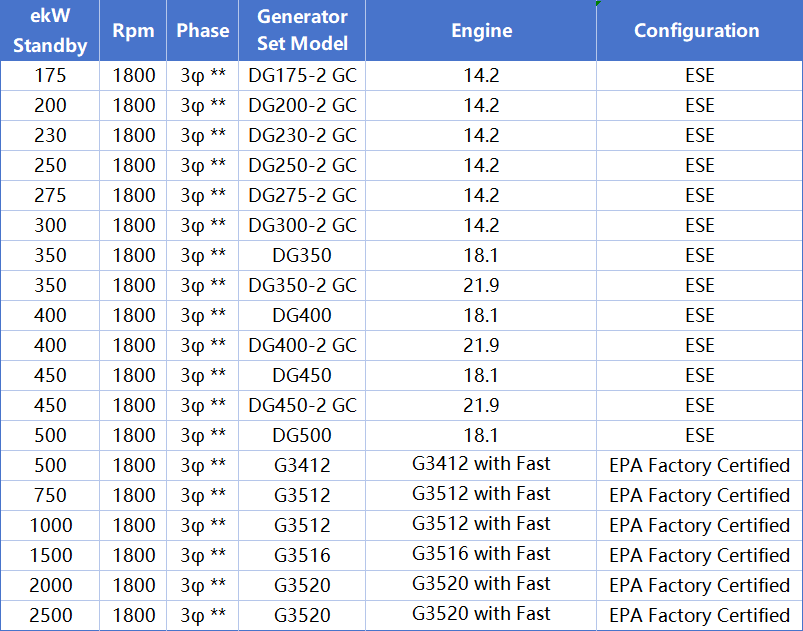Click the Phase header cell
The image size is (803, 631).
[x=203, y=30]
